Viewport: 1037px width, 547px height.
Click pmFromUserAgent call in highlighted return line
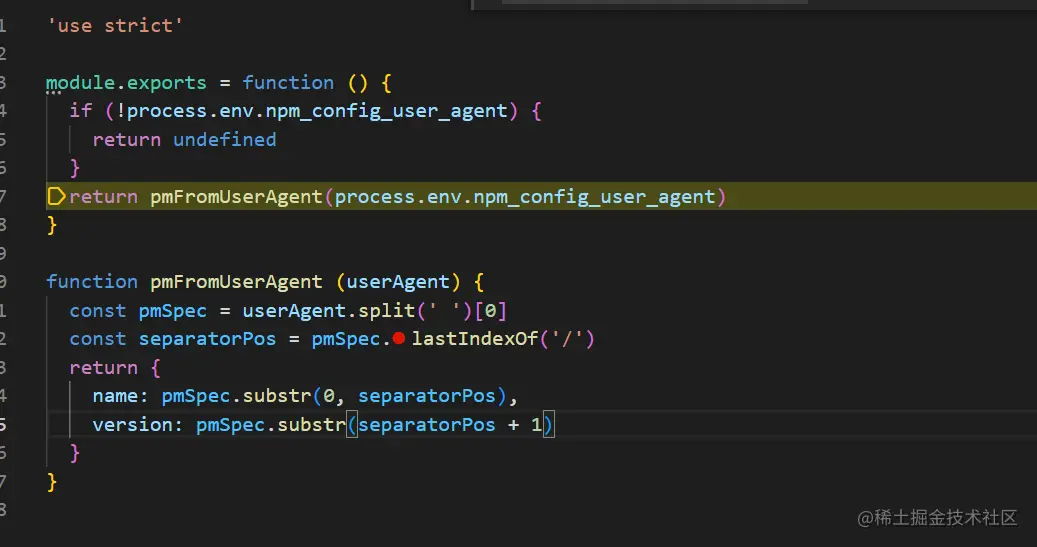tap(236, 197)
